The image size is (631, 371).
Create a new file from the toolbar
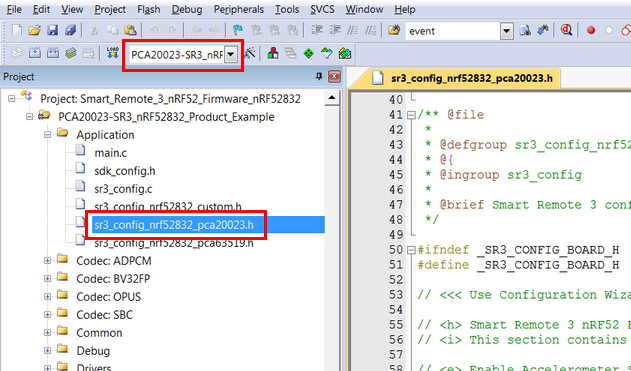[16, 30]
